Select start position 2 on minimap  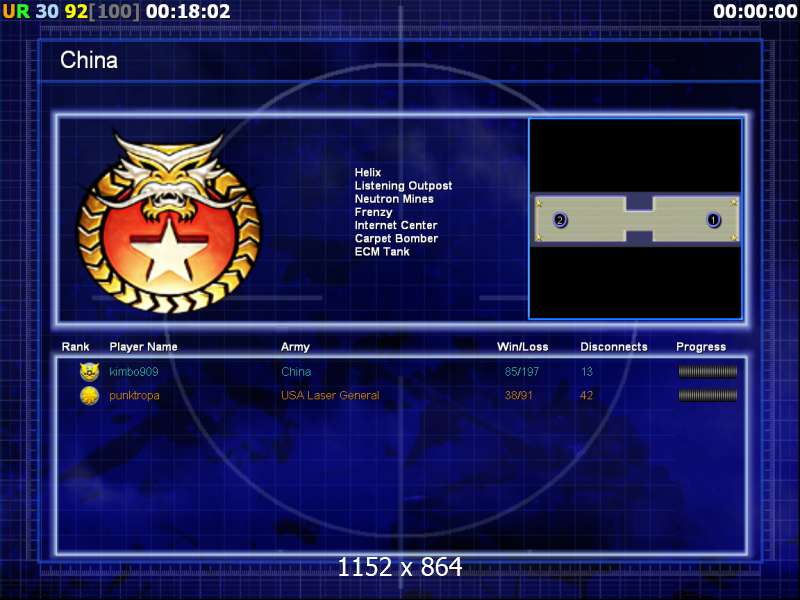point(560,220)
